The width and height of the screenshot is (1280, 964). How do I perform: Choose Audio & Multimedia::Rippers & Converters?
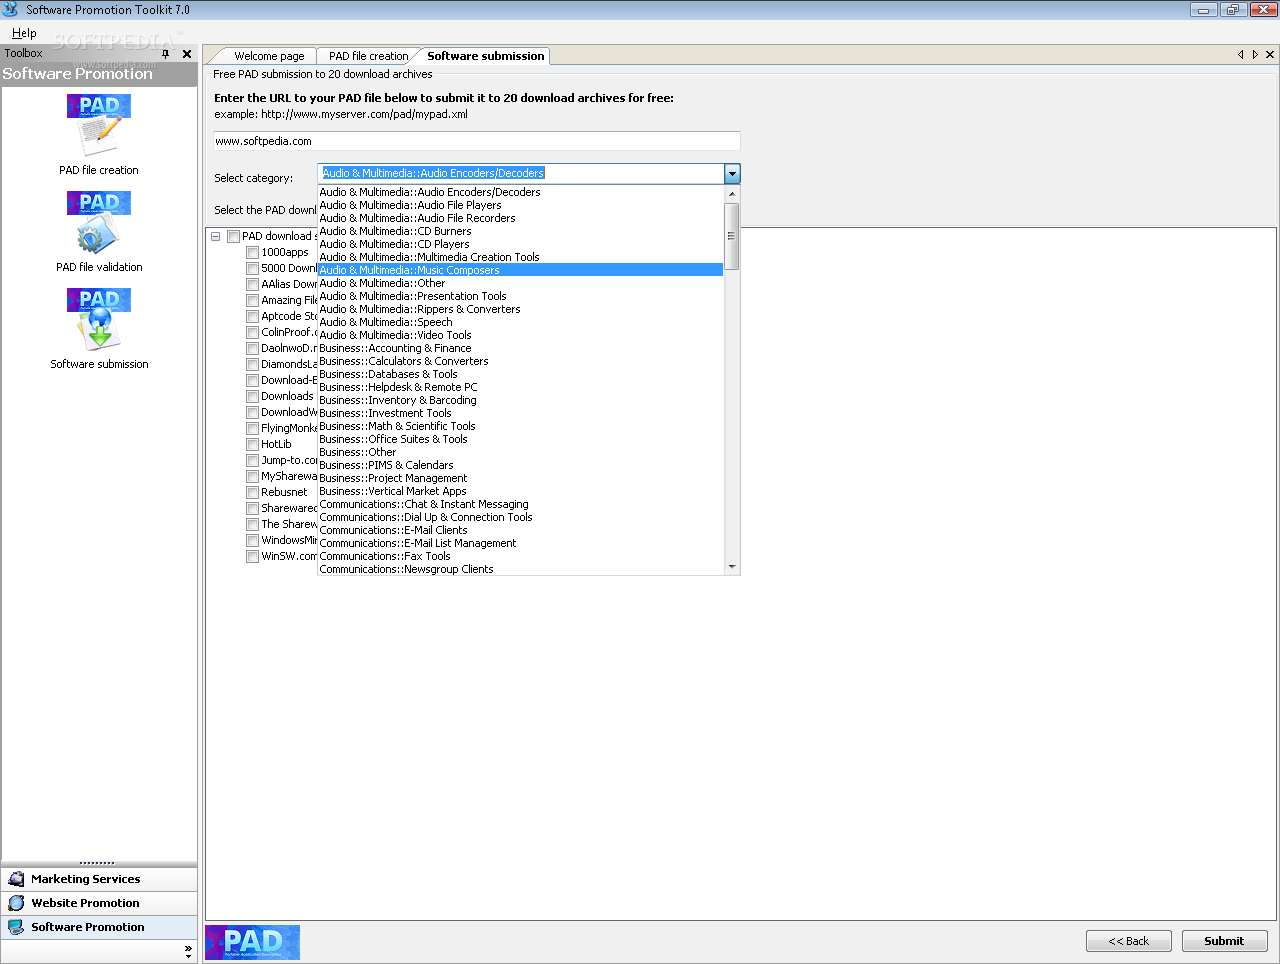pyautogui.click(x=520, y=309)
